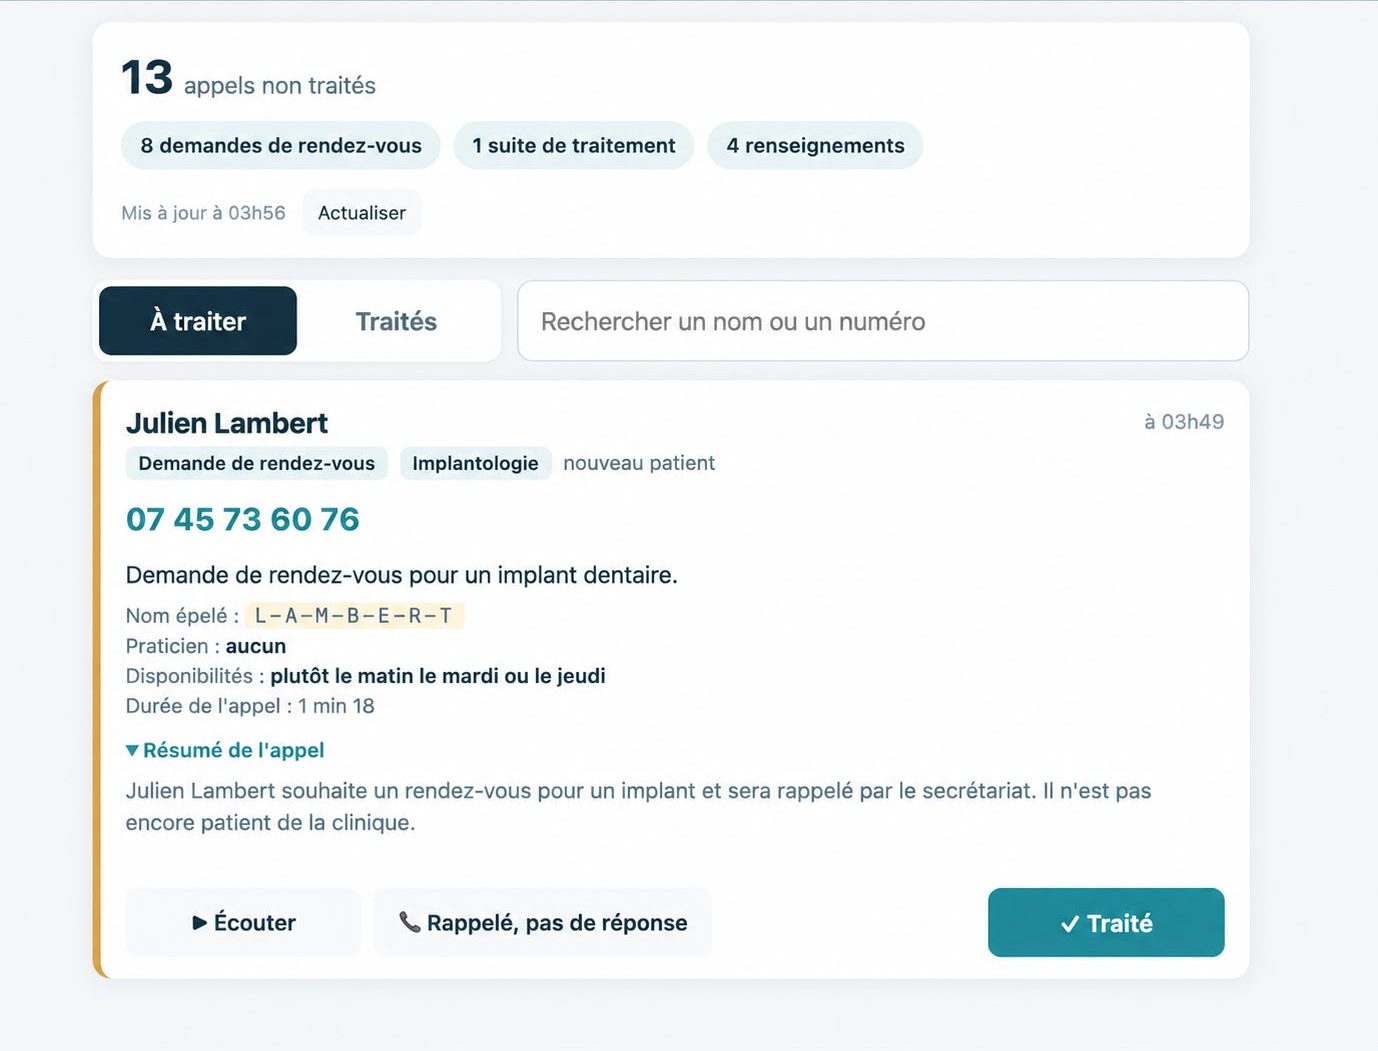Viewport: 1378px width, 1051px height.
Task: Toggle the Résumé de l'appel section
Action: pyautogui.click(x=225, y=750)
